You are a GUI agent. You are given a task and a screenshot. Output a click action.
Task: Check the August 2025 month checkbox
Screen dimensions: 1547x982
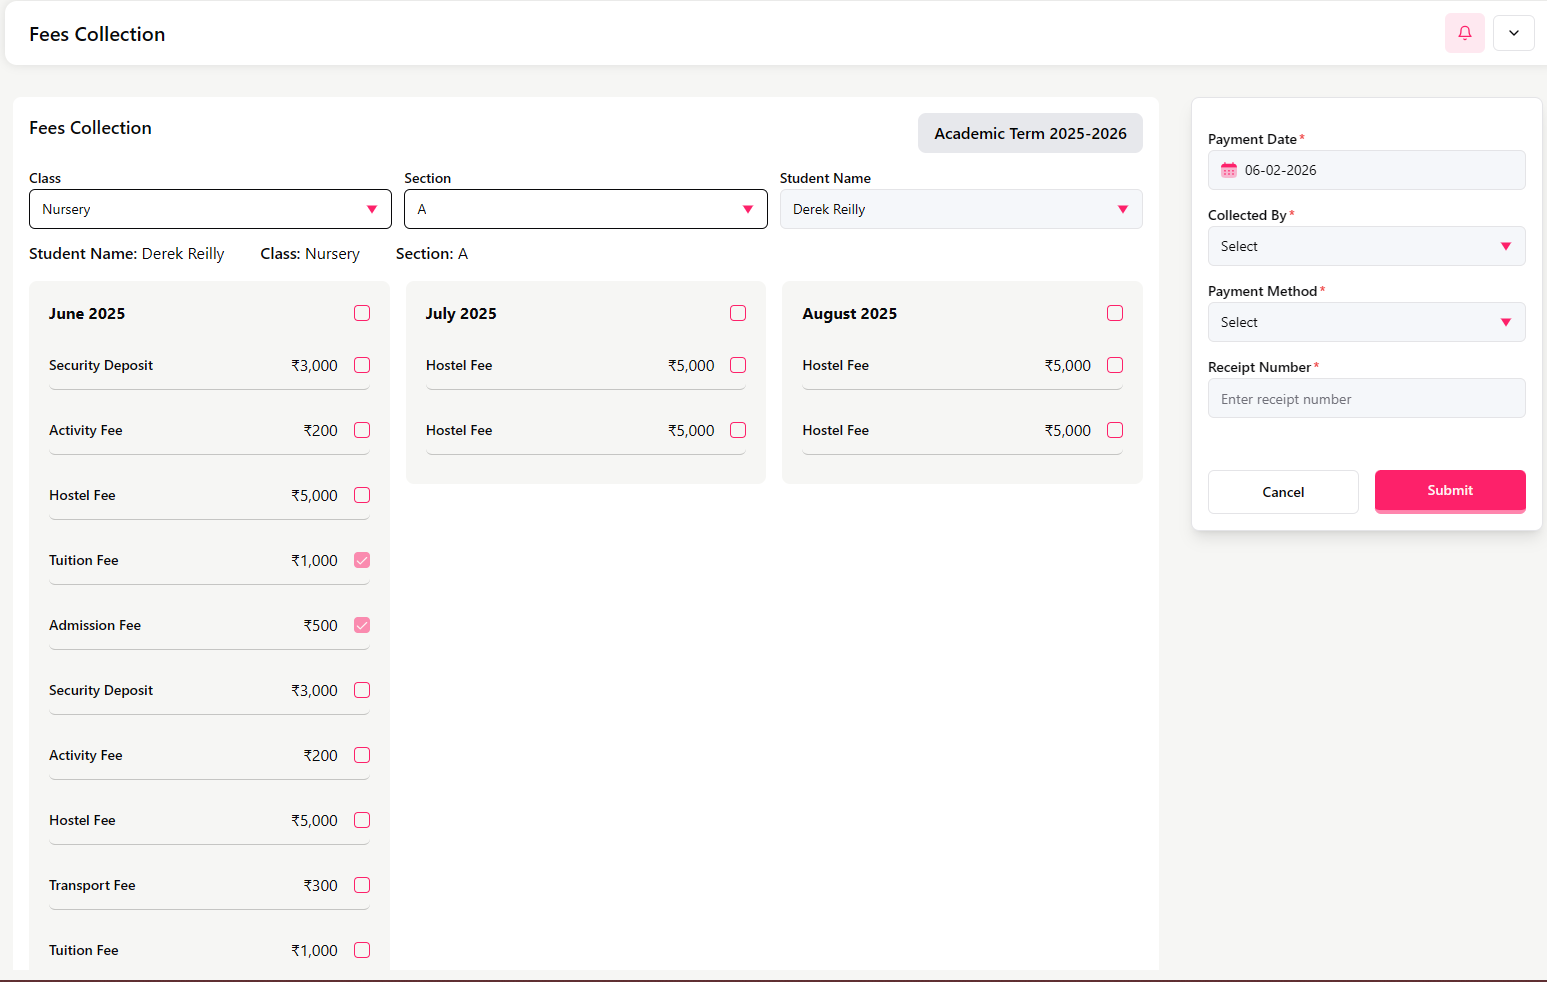click(x=1115, y=313)
